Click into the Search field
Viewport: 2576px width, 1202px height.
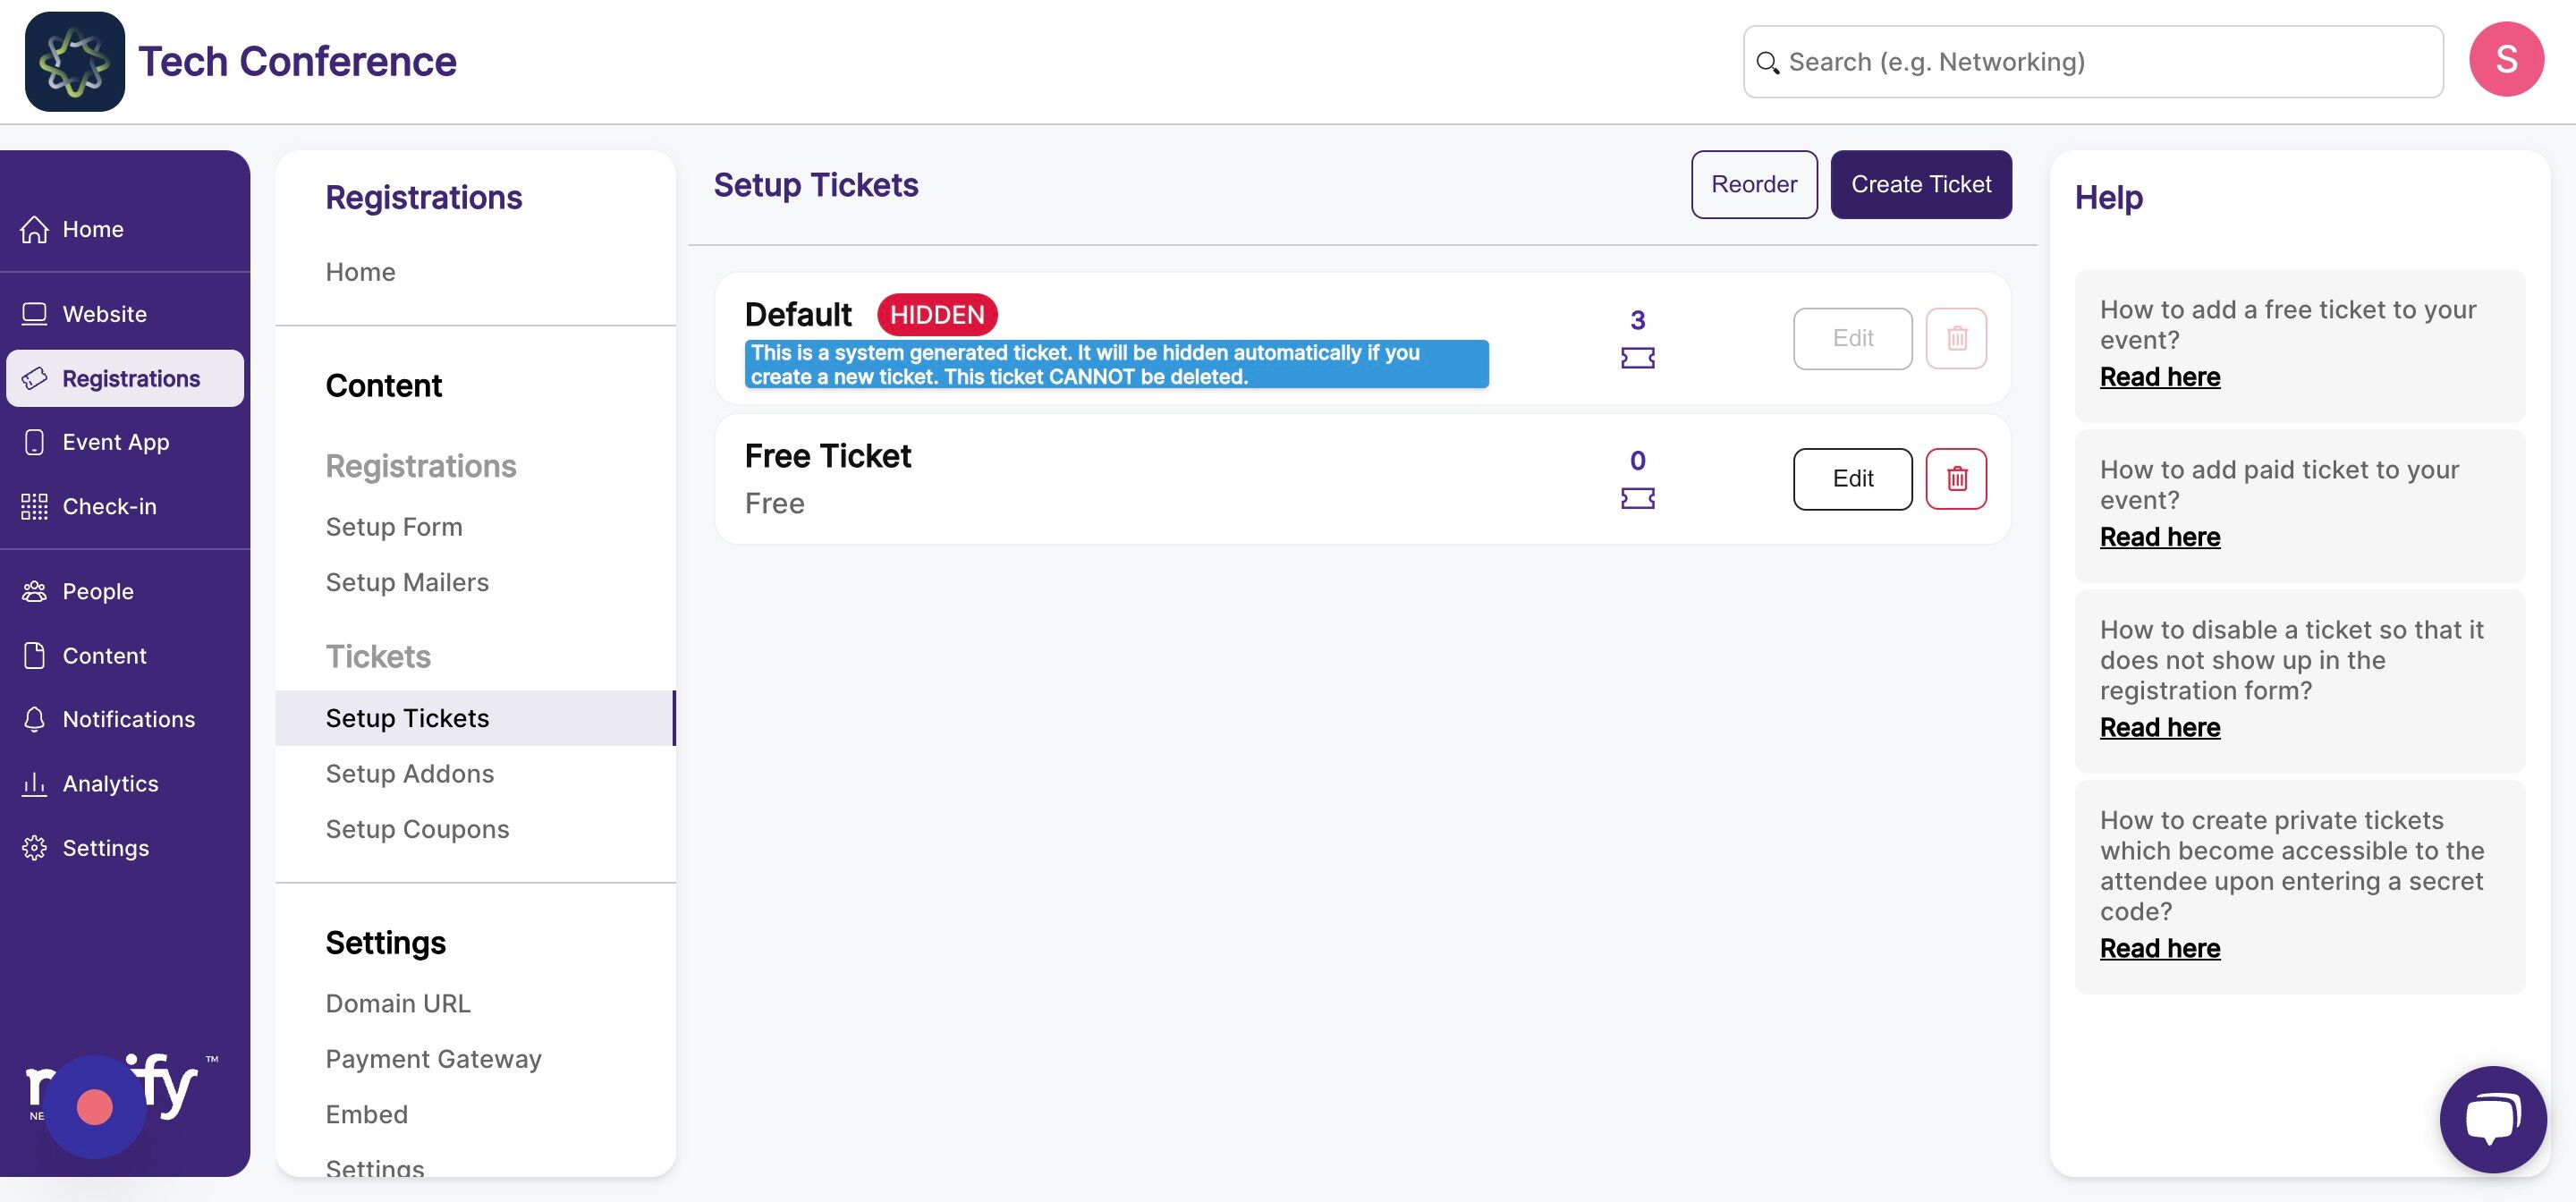pyautogui.click(x=2093, y=62)
